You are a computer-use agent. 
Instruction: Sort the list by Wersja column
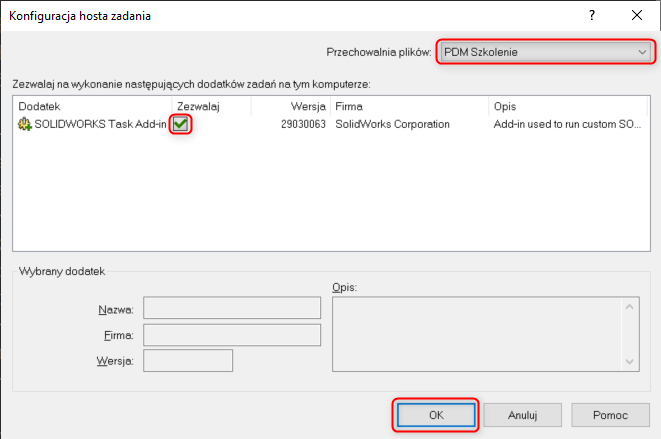point(290,105)
